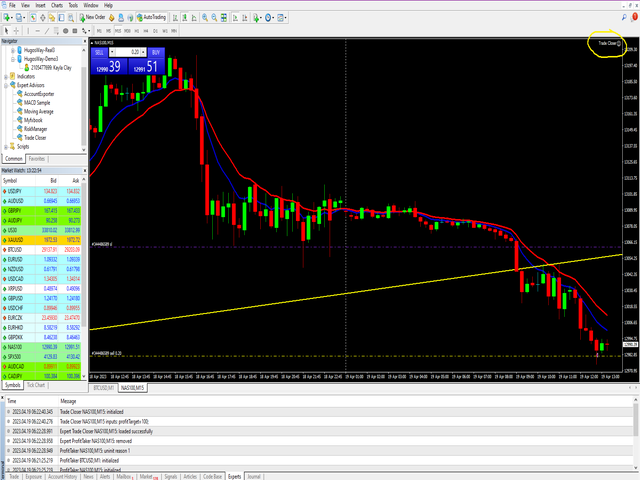Select XAUUSD row in Market Watch

click(x=41, y=240)
